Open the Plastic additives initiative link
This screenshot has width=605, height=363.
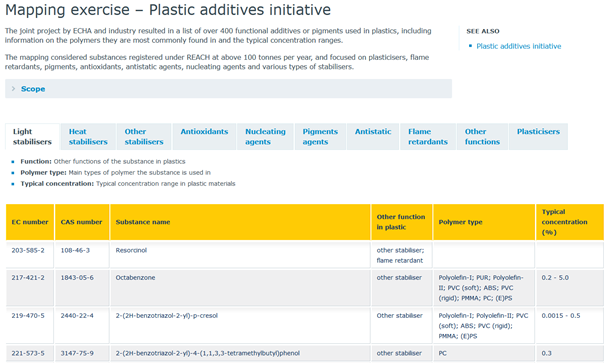tap(519, 46)
